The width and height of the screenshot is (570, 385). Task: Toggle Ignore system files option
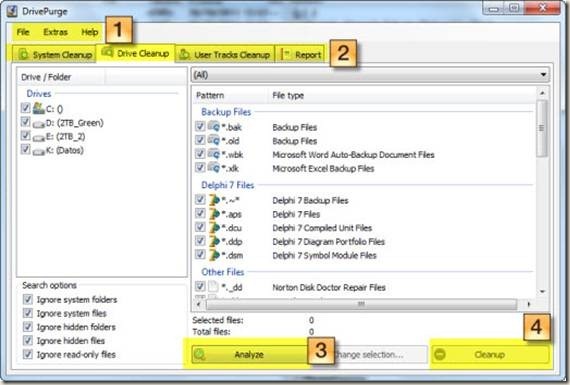coord(28,313)
